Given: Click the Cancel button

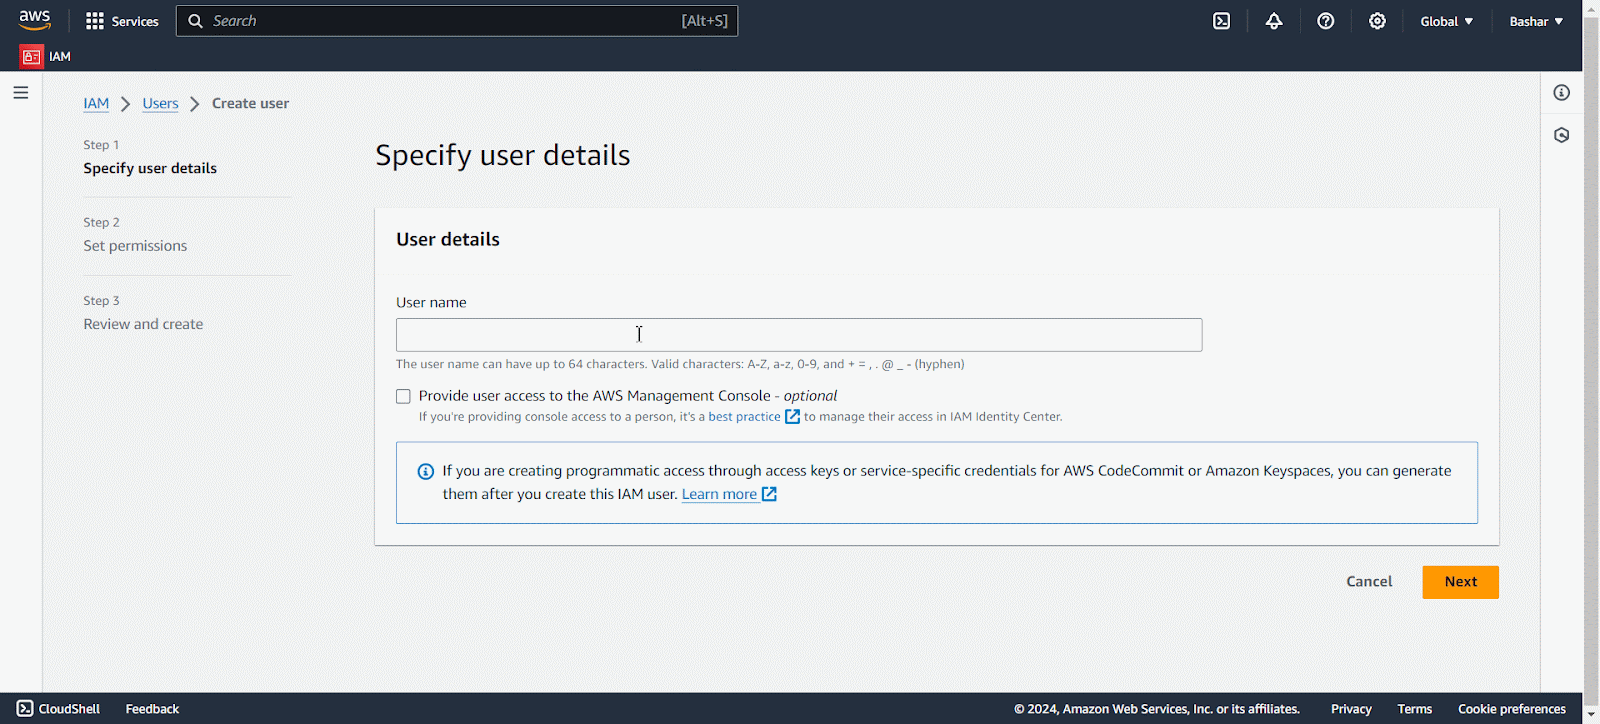Looking at the screenshot, I should [1369, 582].
